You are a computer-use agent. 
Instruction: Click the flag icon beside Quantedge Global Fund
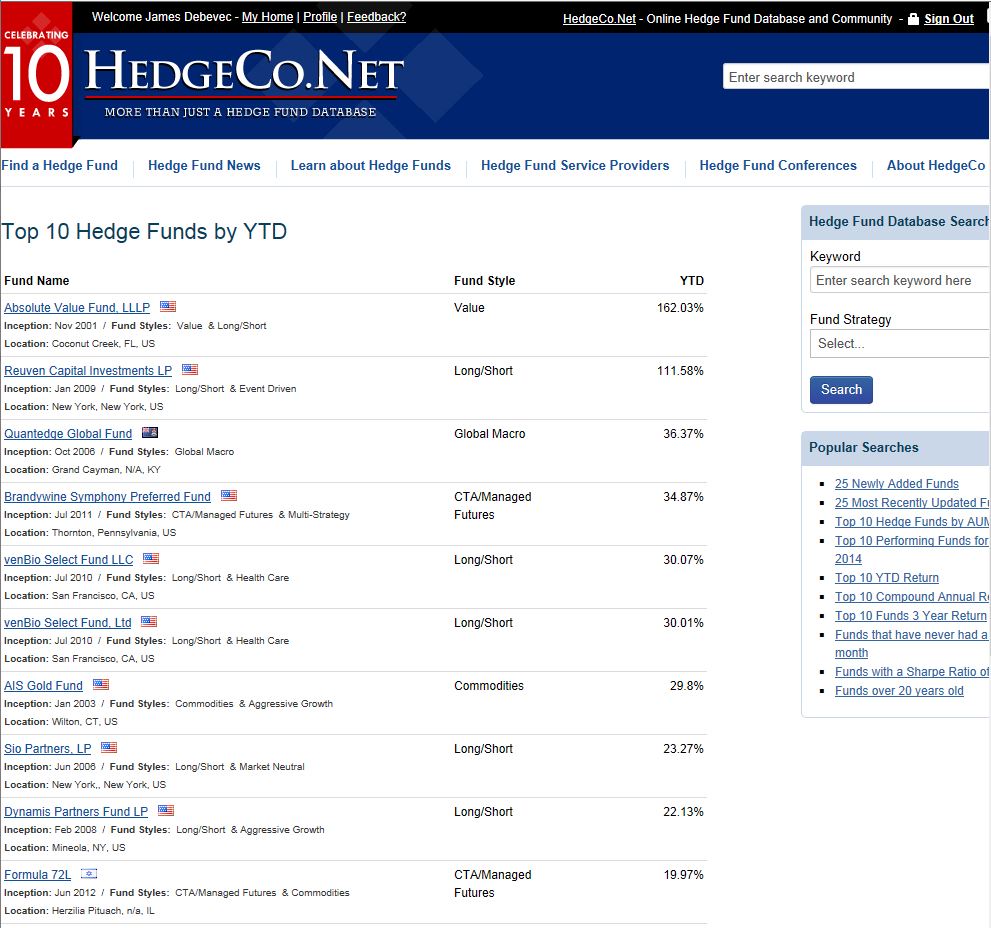pyautogui.click(x=150, y=433)
